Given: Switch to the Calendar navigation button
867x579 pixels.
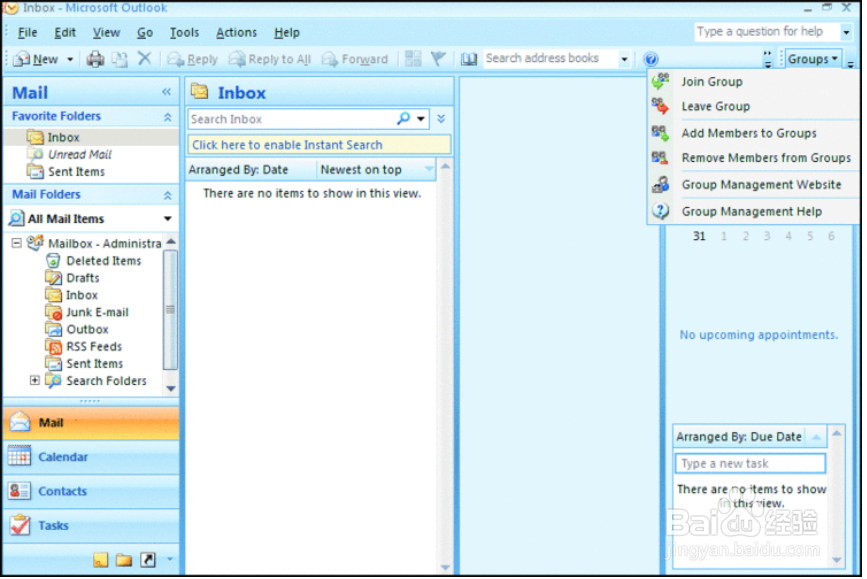Looking at the screenshot, I should coord(91,457).
